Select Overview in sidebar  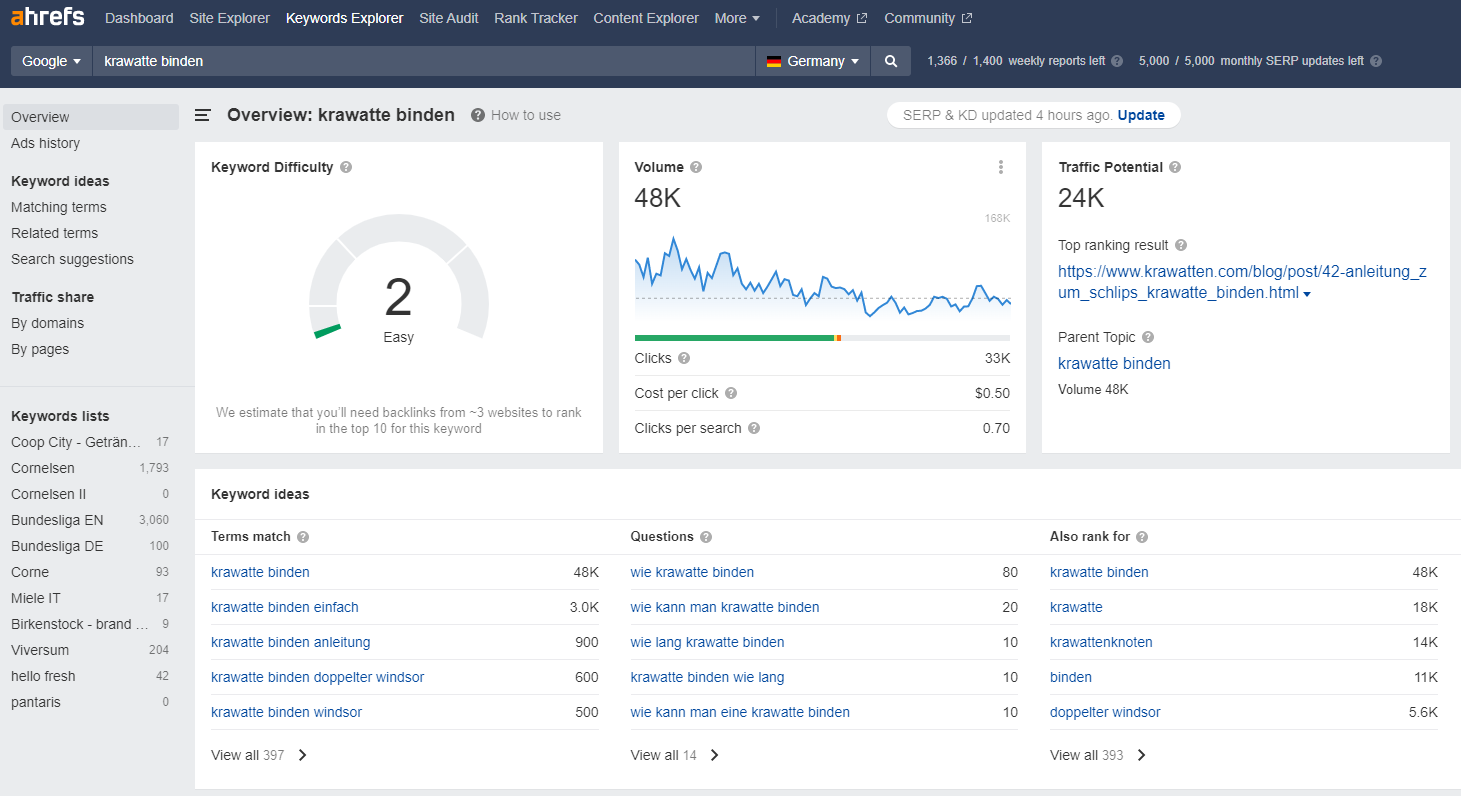91,117
